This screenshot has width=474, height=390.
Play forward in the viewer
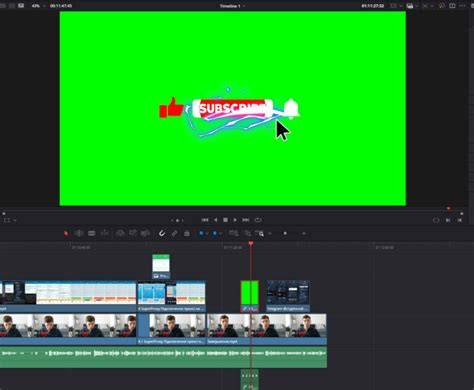click(235, 220)
